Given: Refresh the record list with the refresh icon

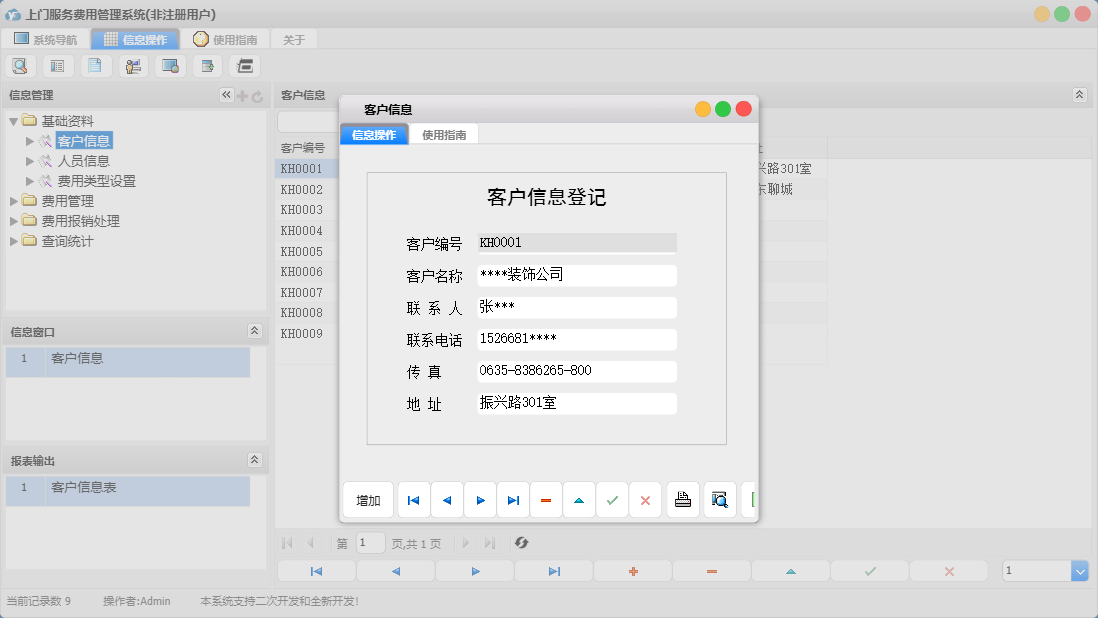Looking at the screenshot, I should 519,543.
